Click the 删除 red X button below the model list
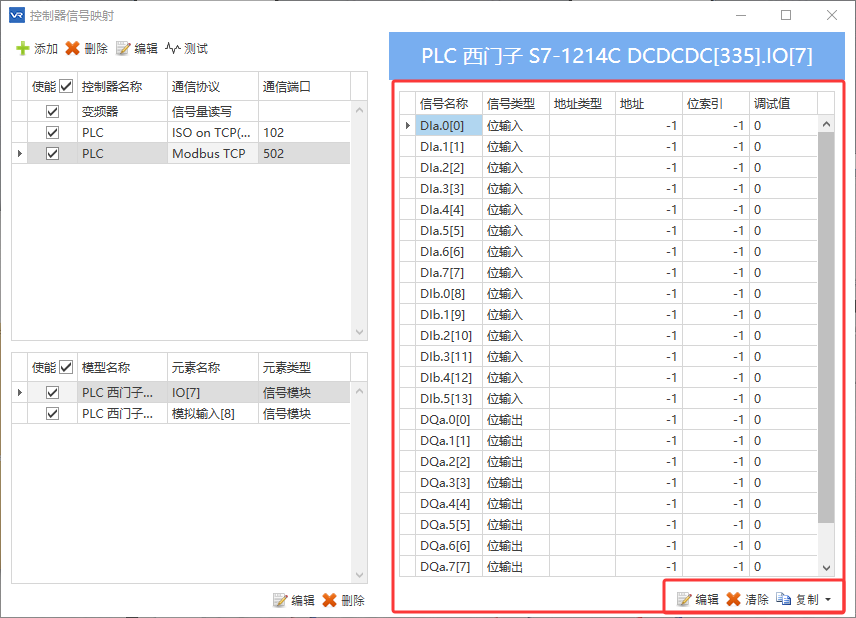 pos(343,601)
